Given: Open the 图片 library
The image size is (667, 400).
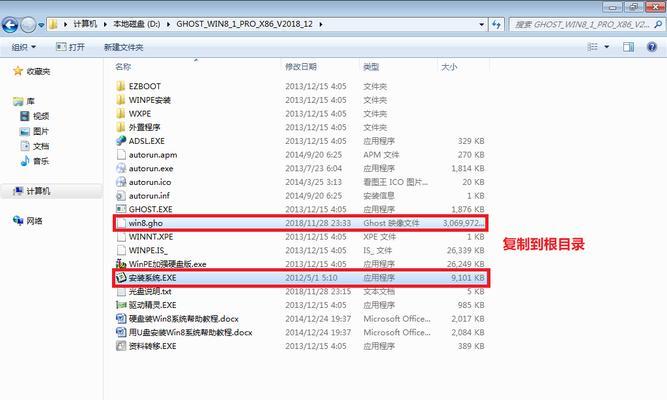Looking at the screenshot, I should click(41, 131).
